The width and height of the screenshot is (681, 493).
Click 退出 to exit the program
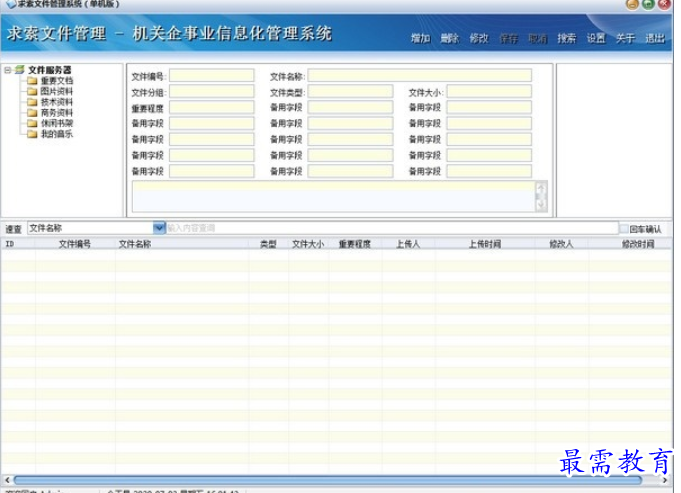click(655, 39)
